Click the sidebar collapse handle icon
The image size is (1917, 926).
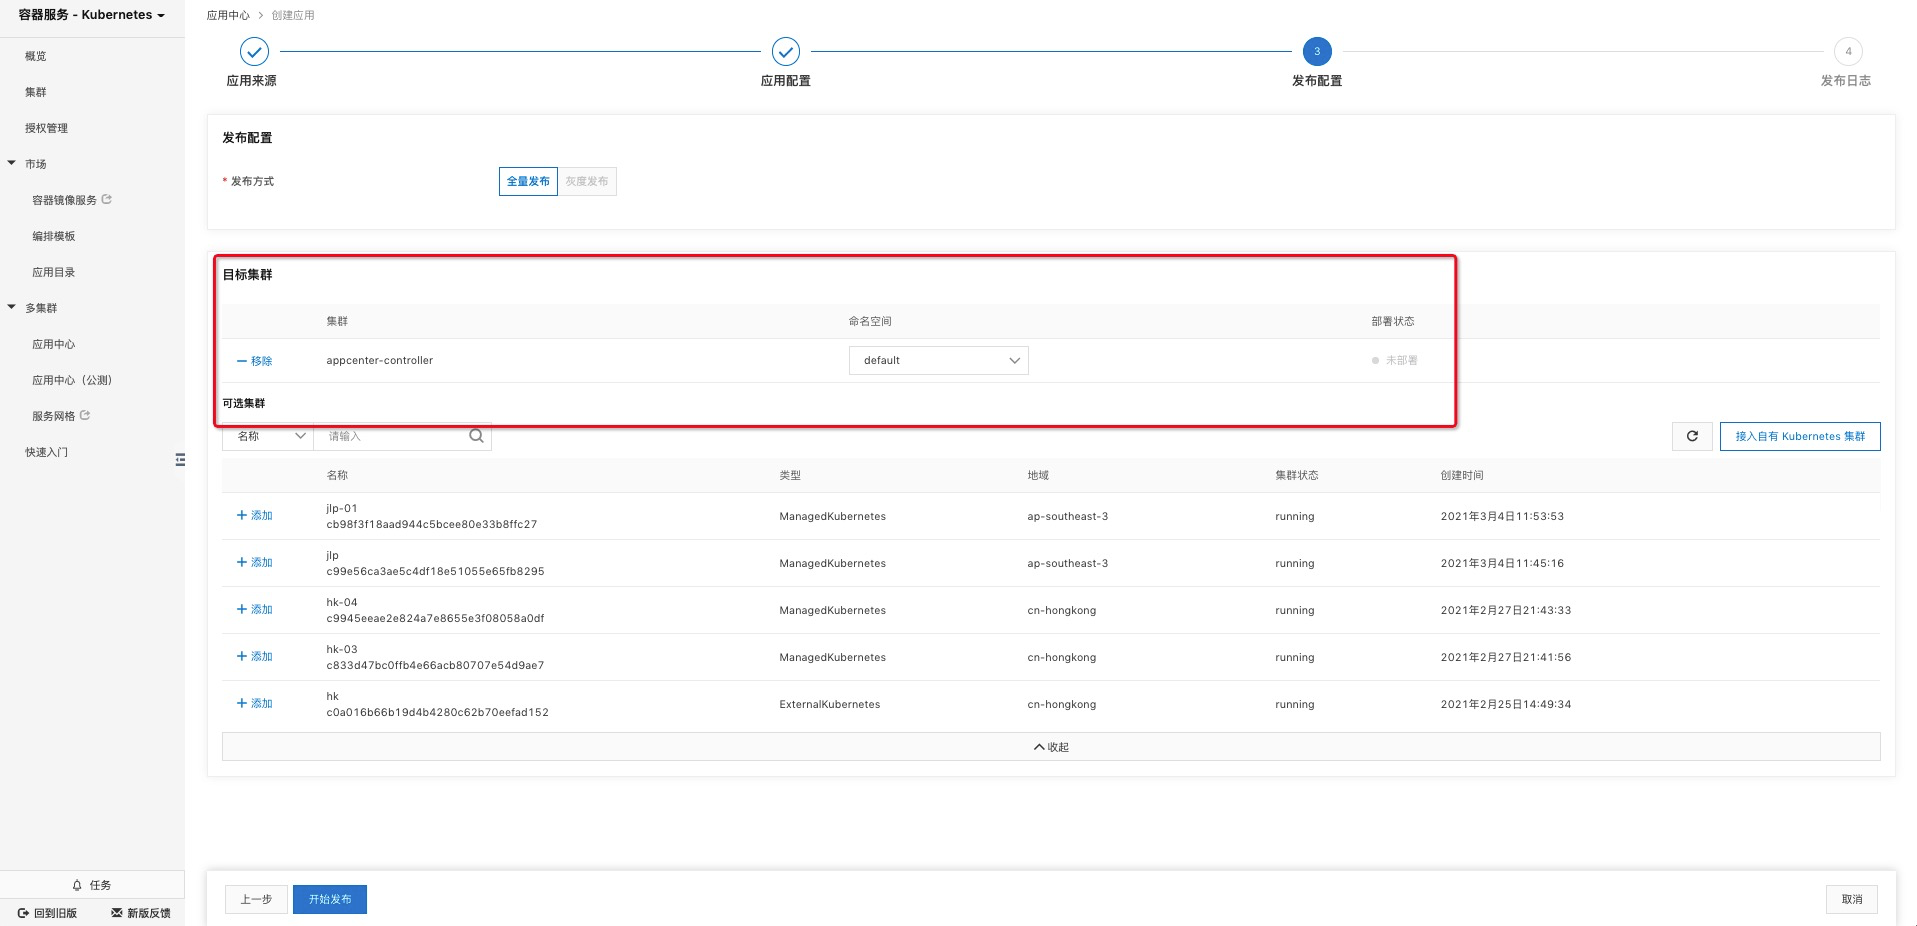coord(180,460)
